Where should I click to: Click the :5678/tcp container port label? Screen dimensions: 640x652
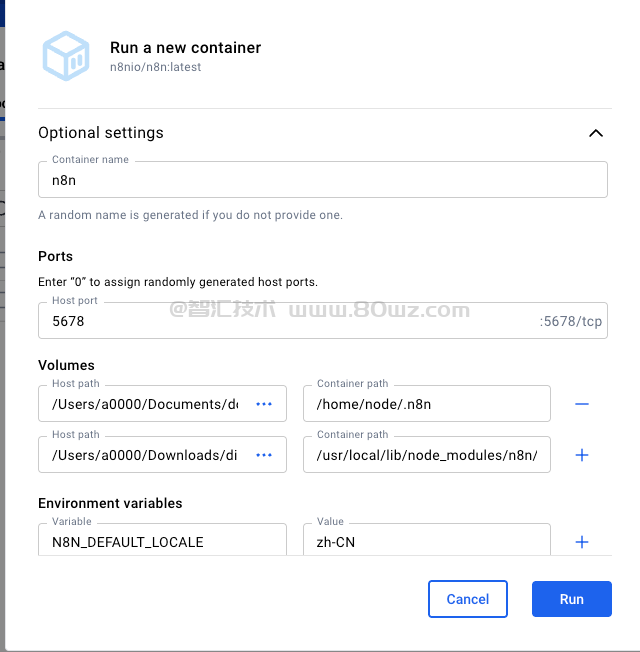point(570,322)
